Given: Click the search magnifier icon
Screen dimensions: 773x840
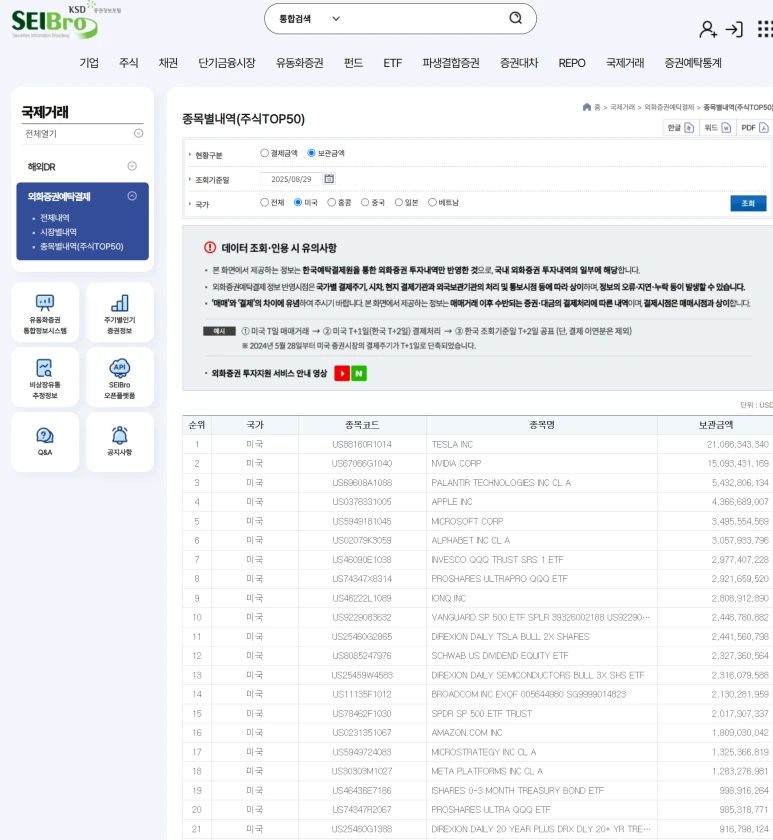Looking at the screenshot, I should (x=515, y=18).
